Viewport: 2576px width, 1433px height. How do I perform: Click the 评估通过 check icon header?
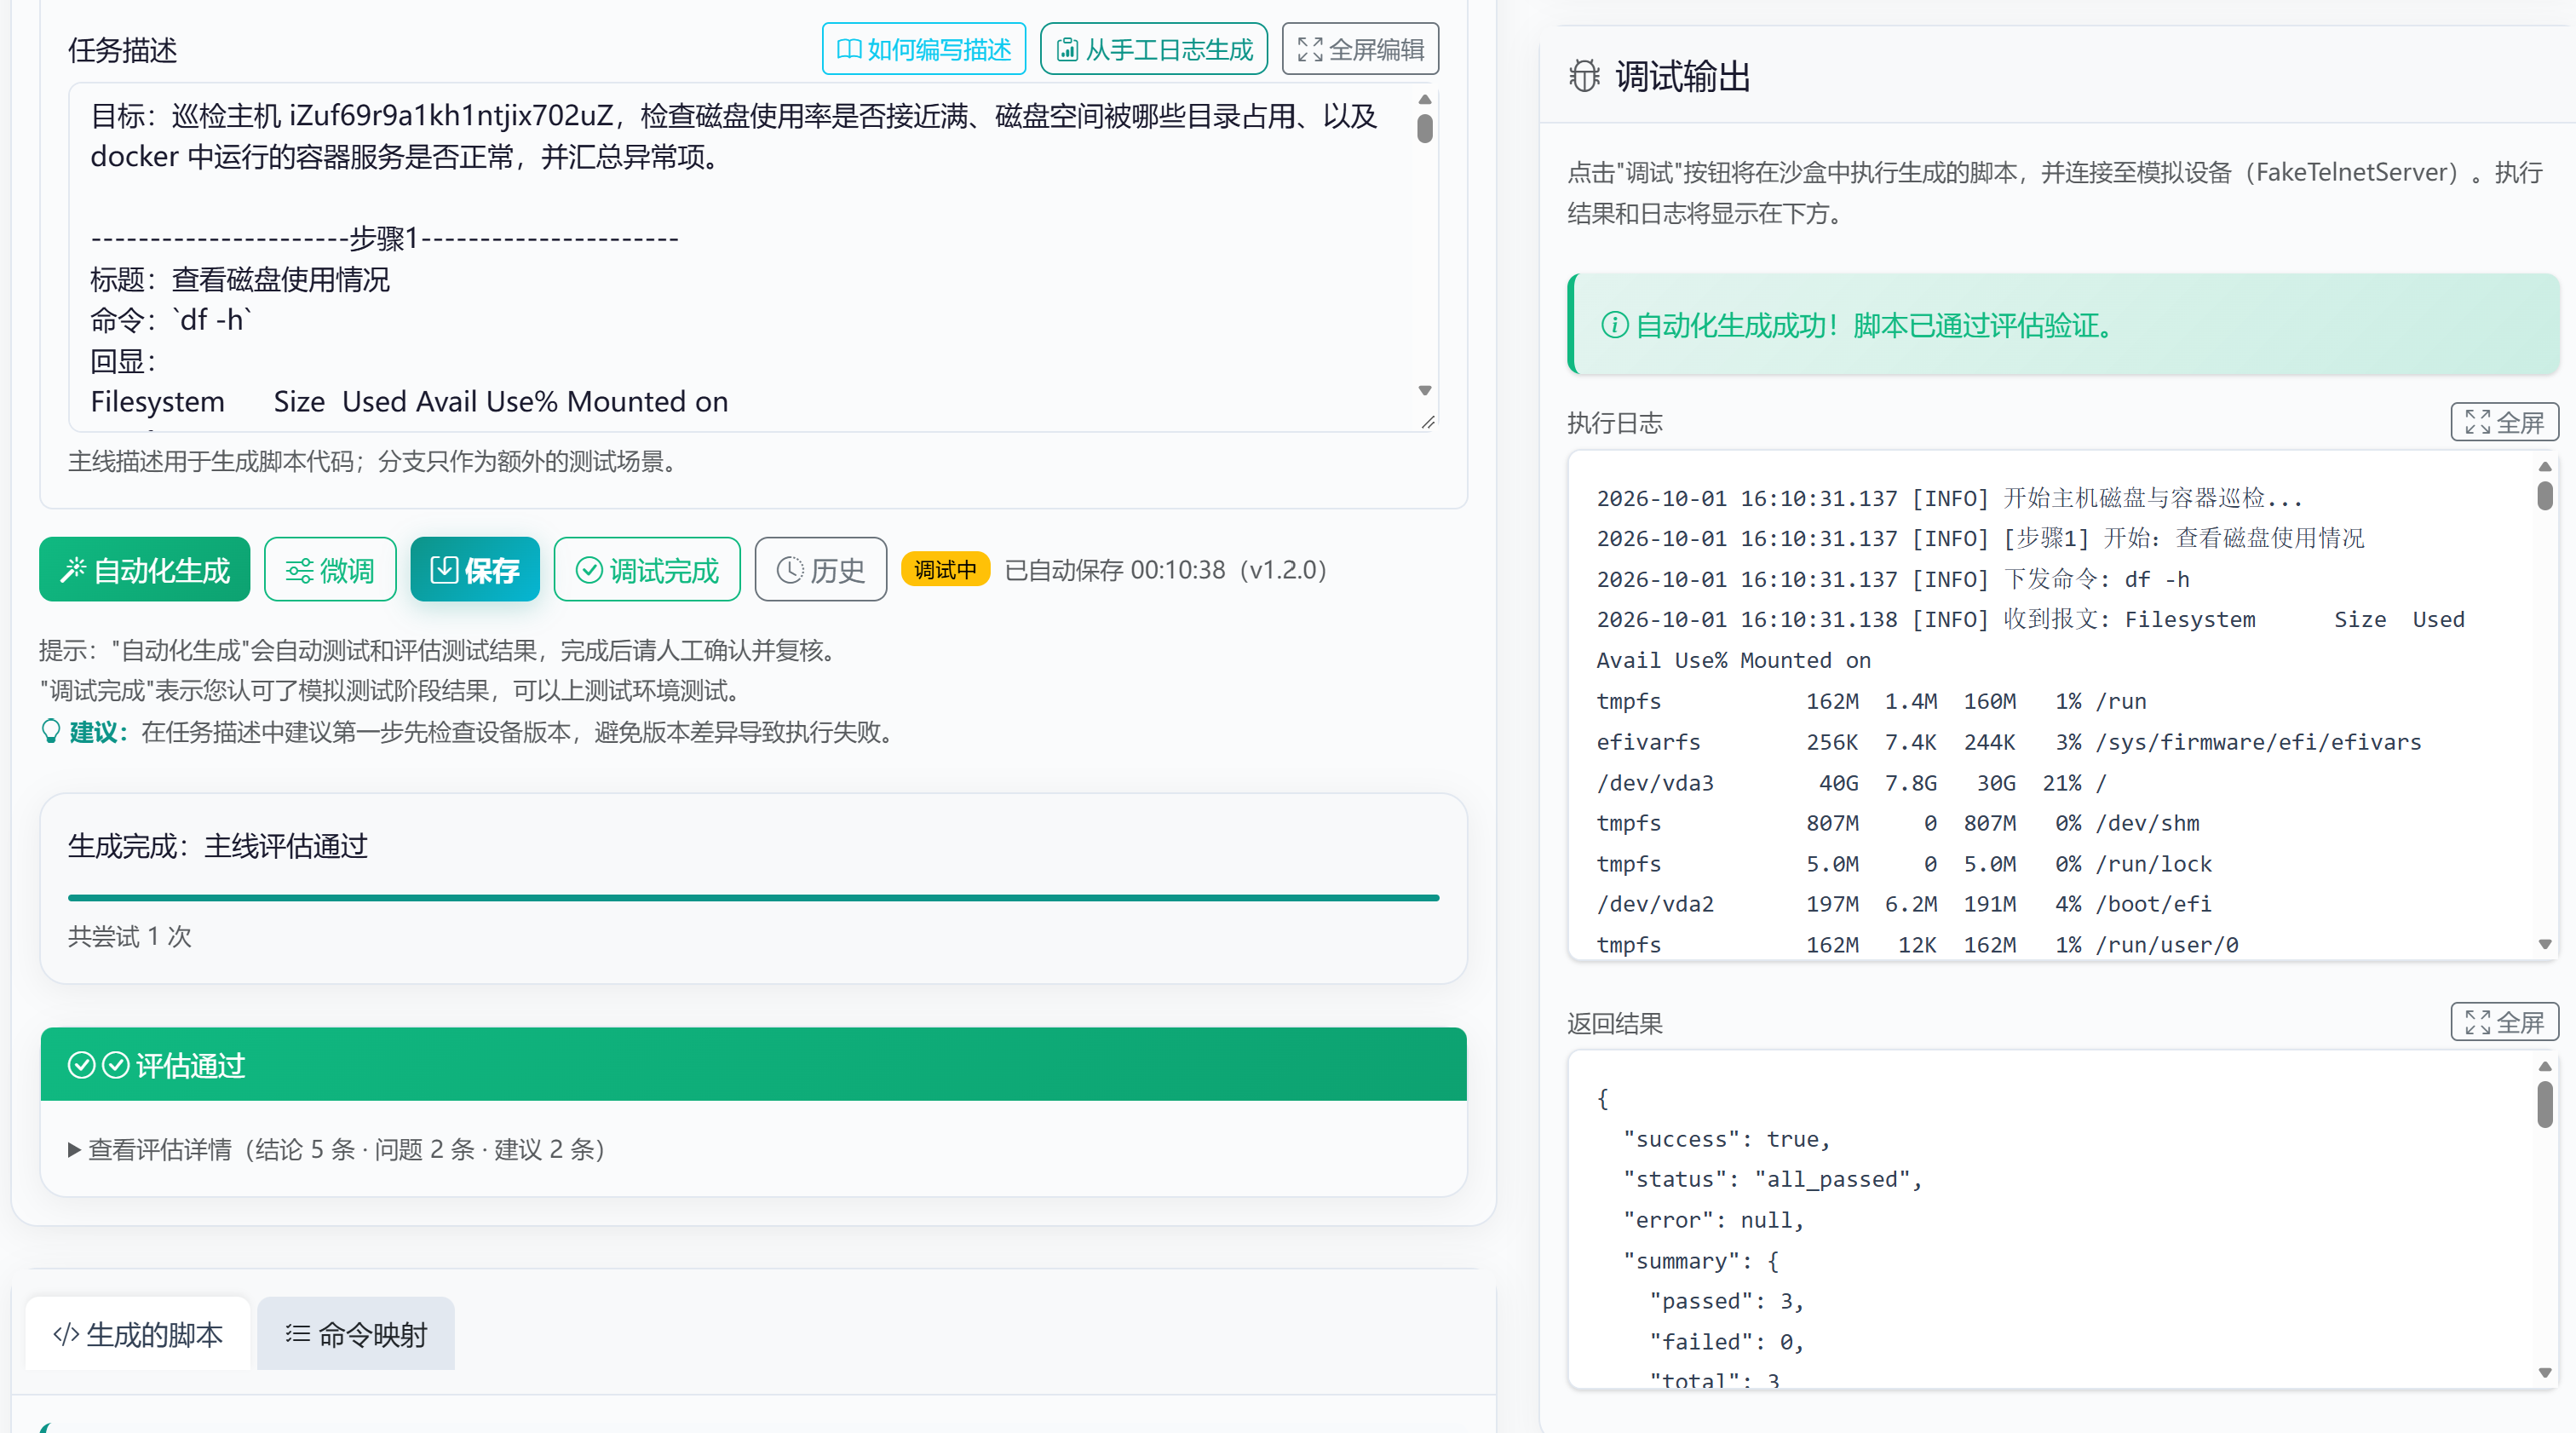point(753,1065)
